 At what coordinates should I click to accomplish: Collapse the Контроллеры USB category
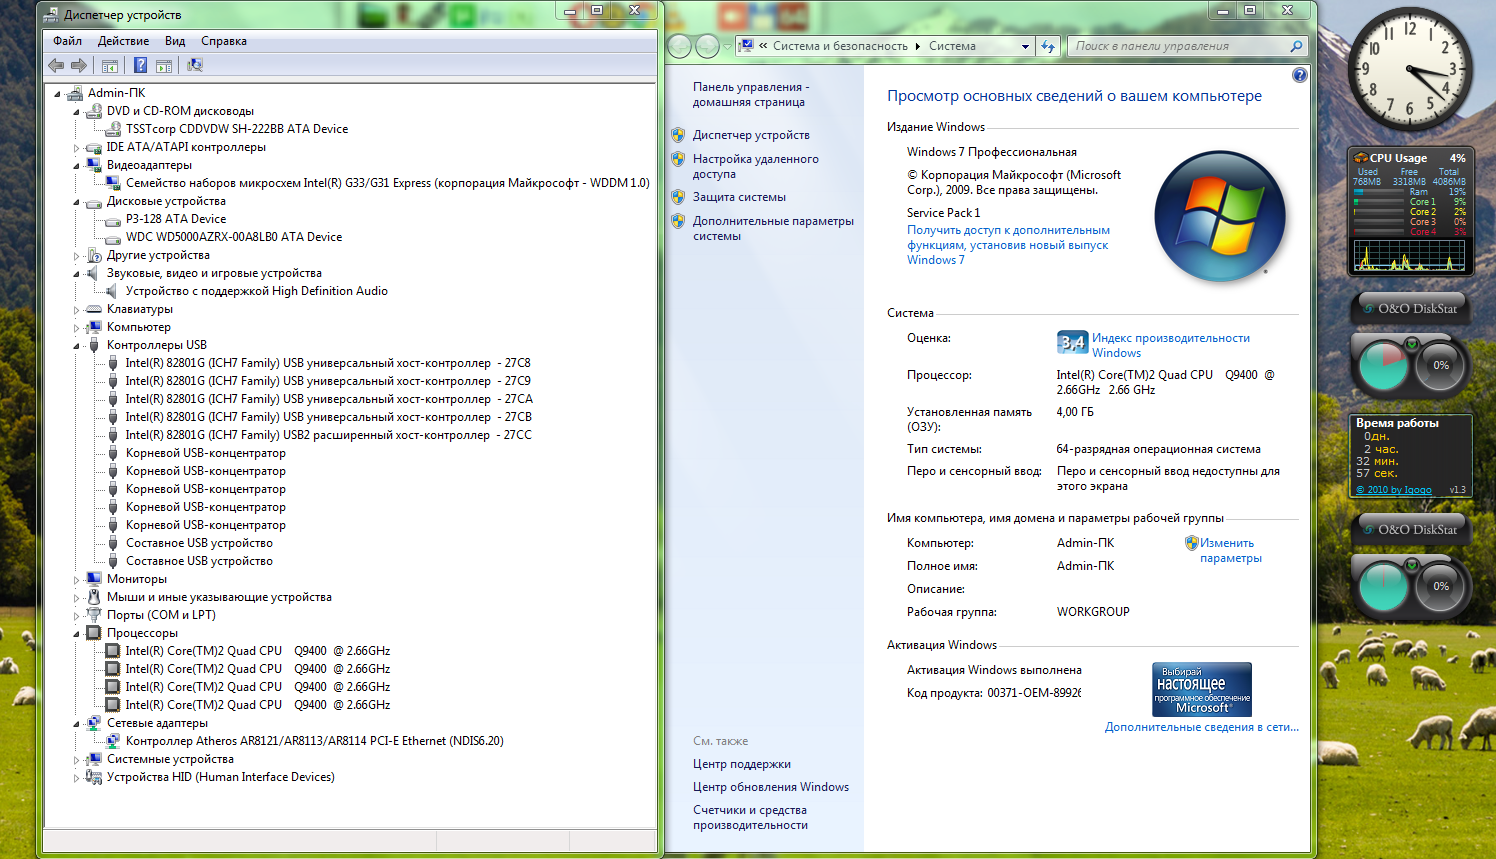click(76, 346)
